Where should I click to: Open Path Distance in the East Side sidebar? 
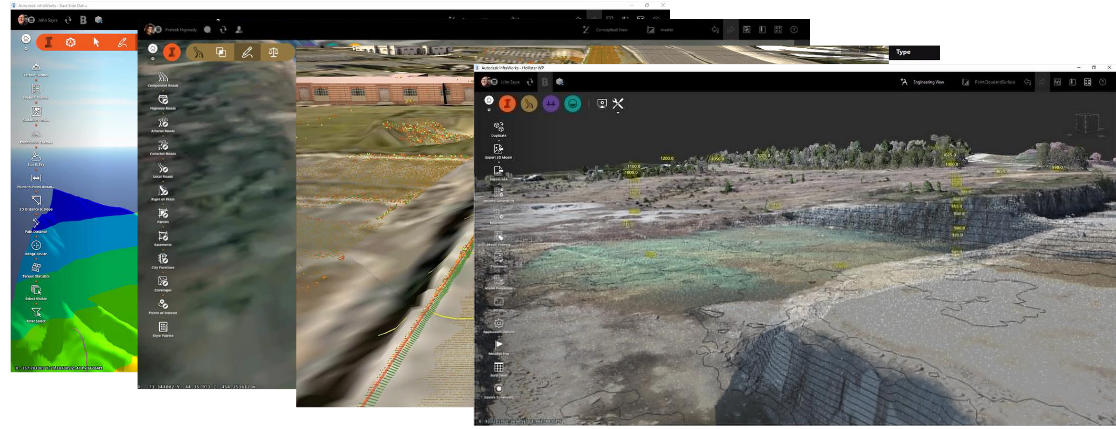pyautogui.click(x=36, y=225)
